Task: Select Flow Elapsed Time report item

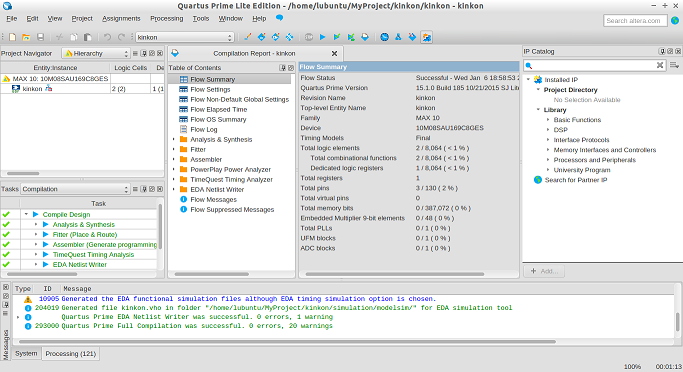Action: click(218, 109)
